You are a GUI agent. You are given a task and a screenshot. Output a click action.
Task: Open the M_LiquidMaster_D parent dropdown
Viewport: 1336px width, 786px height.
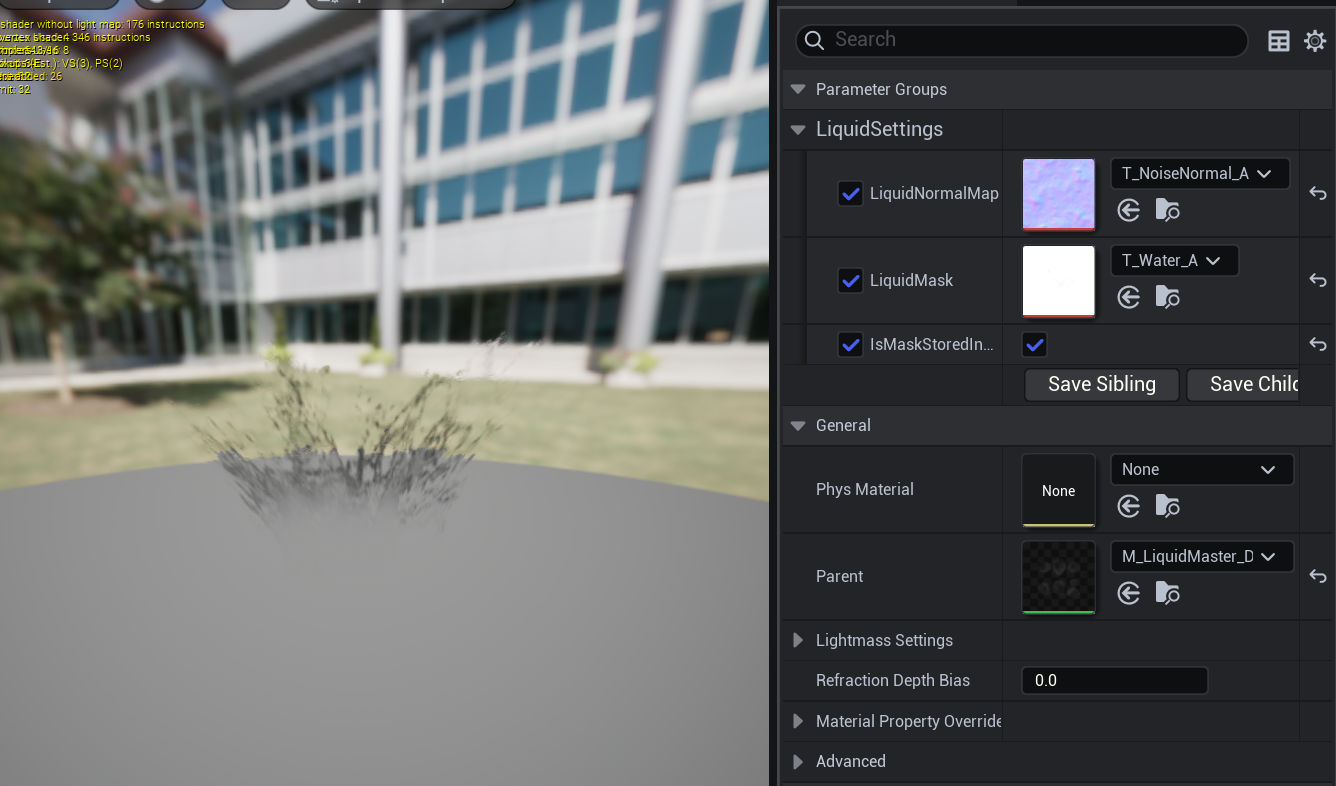[x=1202, y=556]
